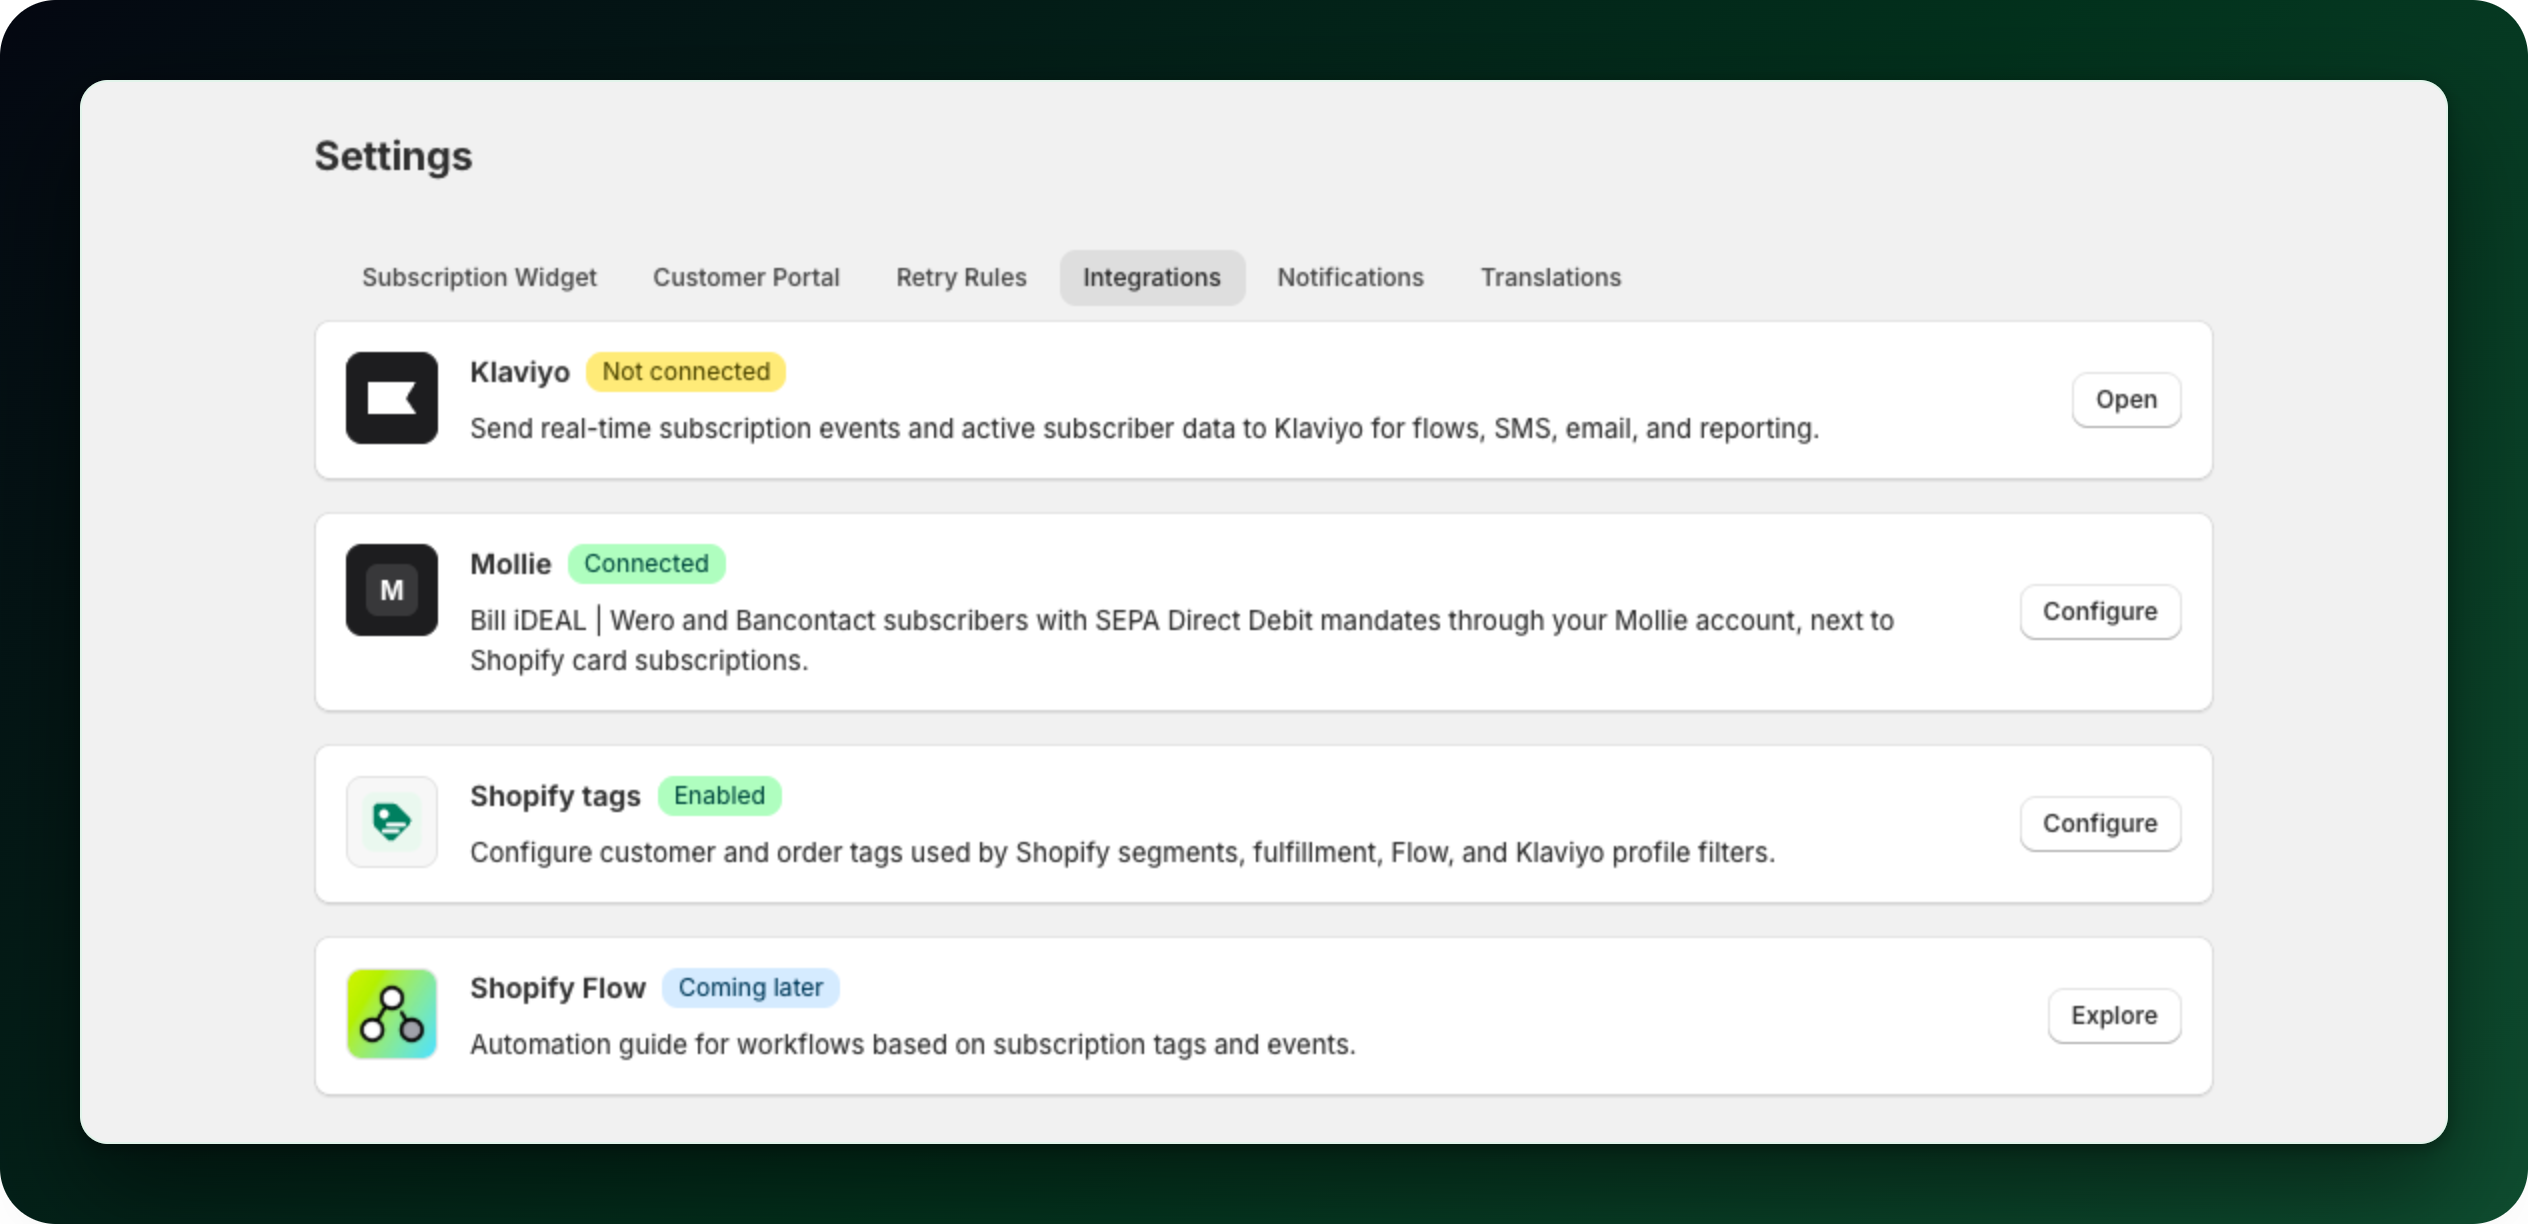The width and height of the screenshot is (2528, 1224).
Task: Go to the Retry Rules tab
Action: 961,277
